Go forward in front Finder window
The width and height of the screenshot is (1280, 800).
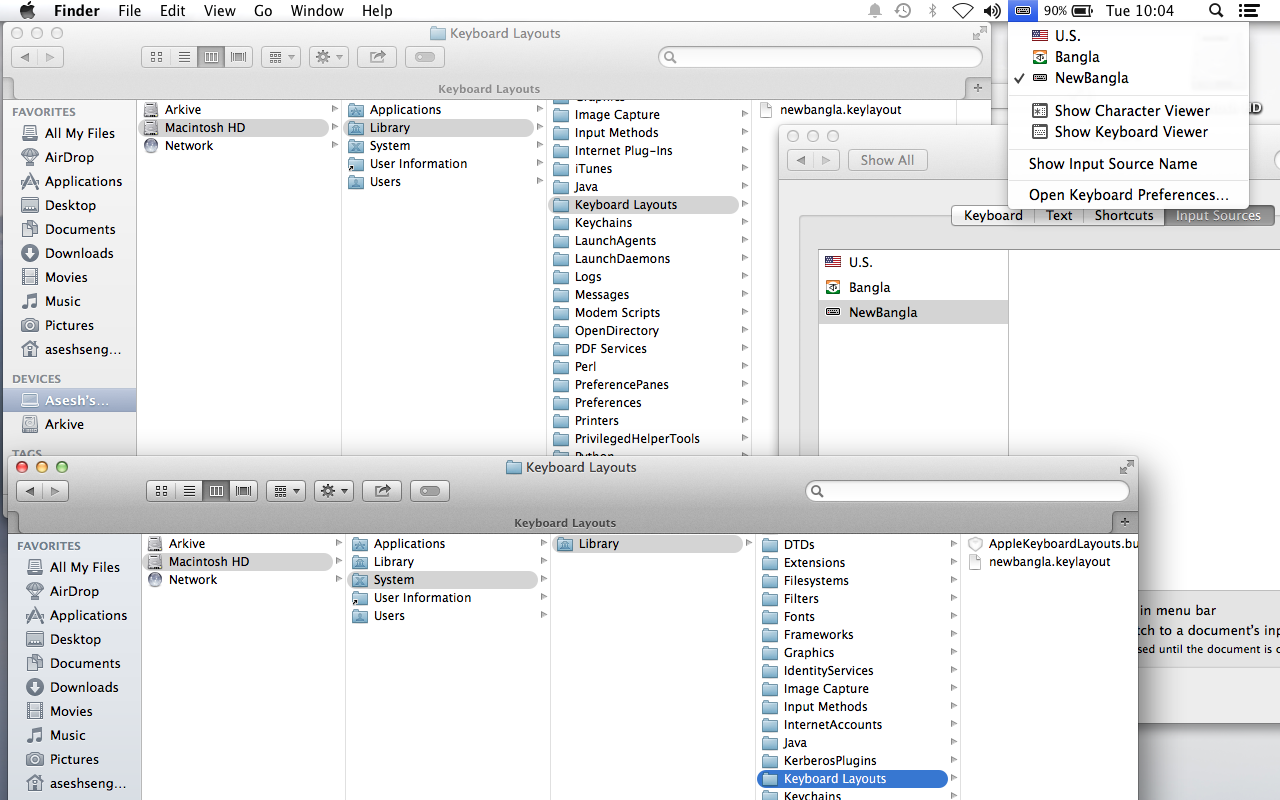[56, 491]
